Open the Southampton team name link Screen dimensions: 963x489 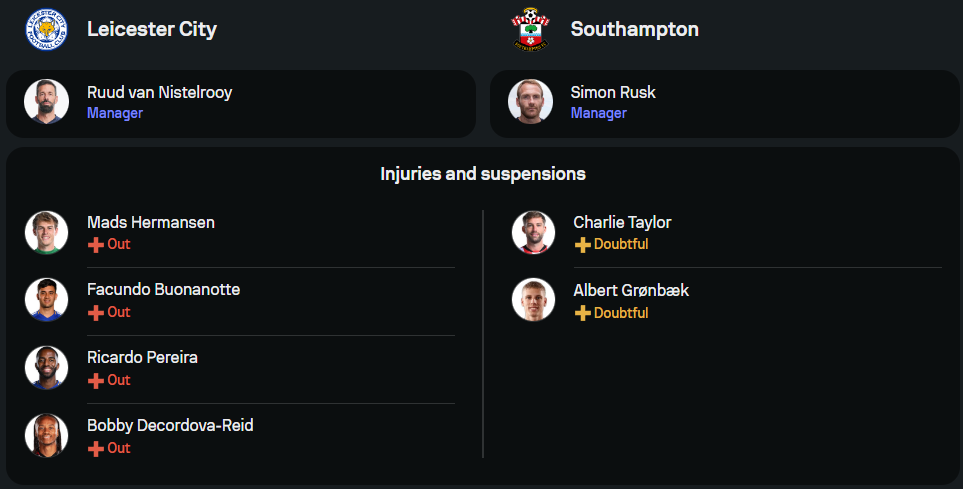(634, 29)
